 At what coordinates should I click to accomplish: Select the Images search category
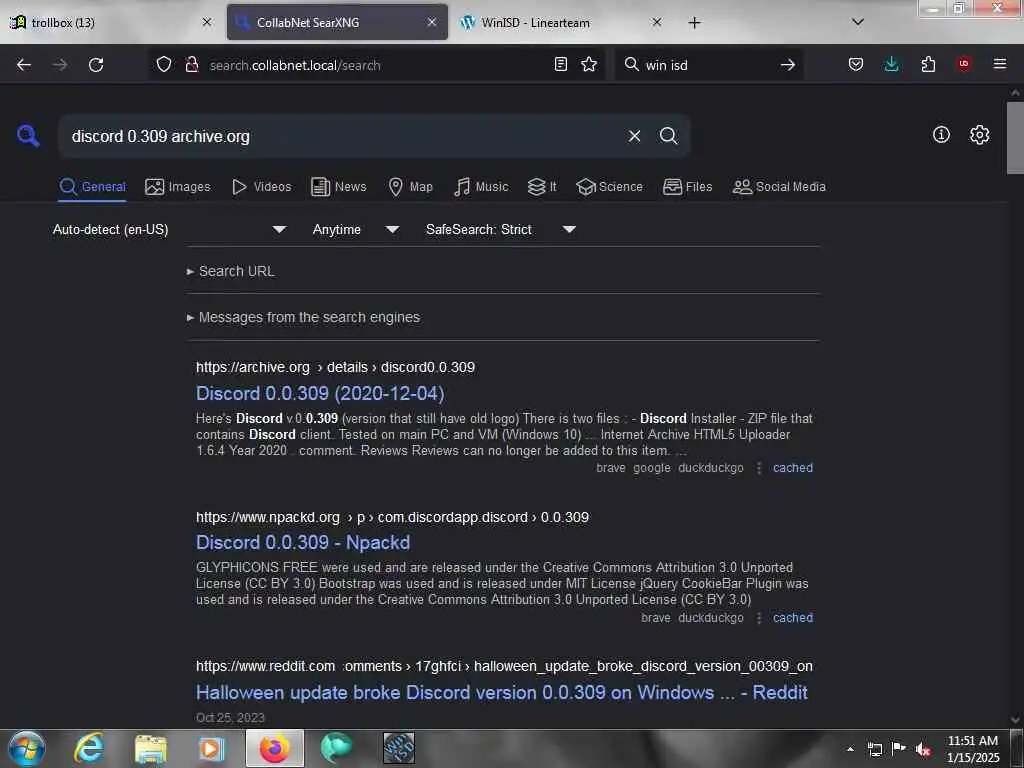[x=178, y=187]
